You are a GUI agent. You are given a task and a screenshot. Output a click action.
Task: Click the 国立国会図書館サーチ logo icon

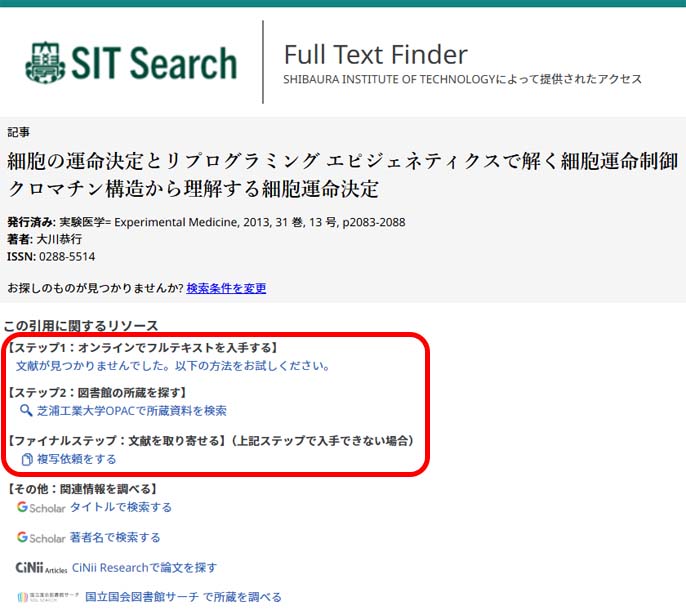pyautogui.click(x=48, y=597)
